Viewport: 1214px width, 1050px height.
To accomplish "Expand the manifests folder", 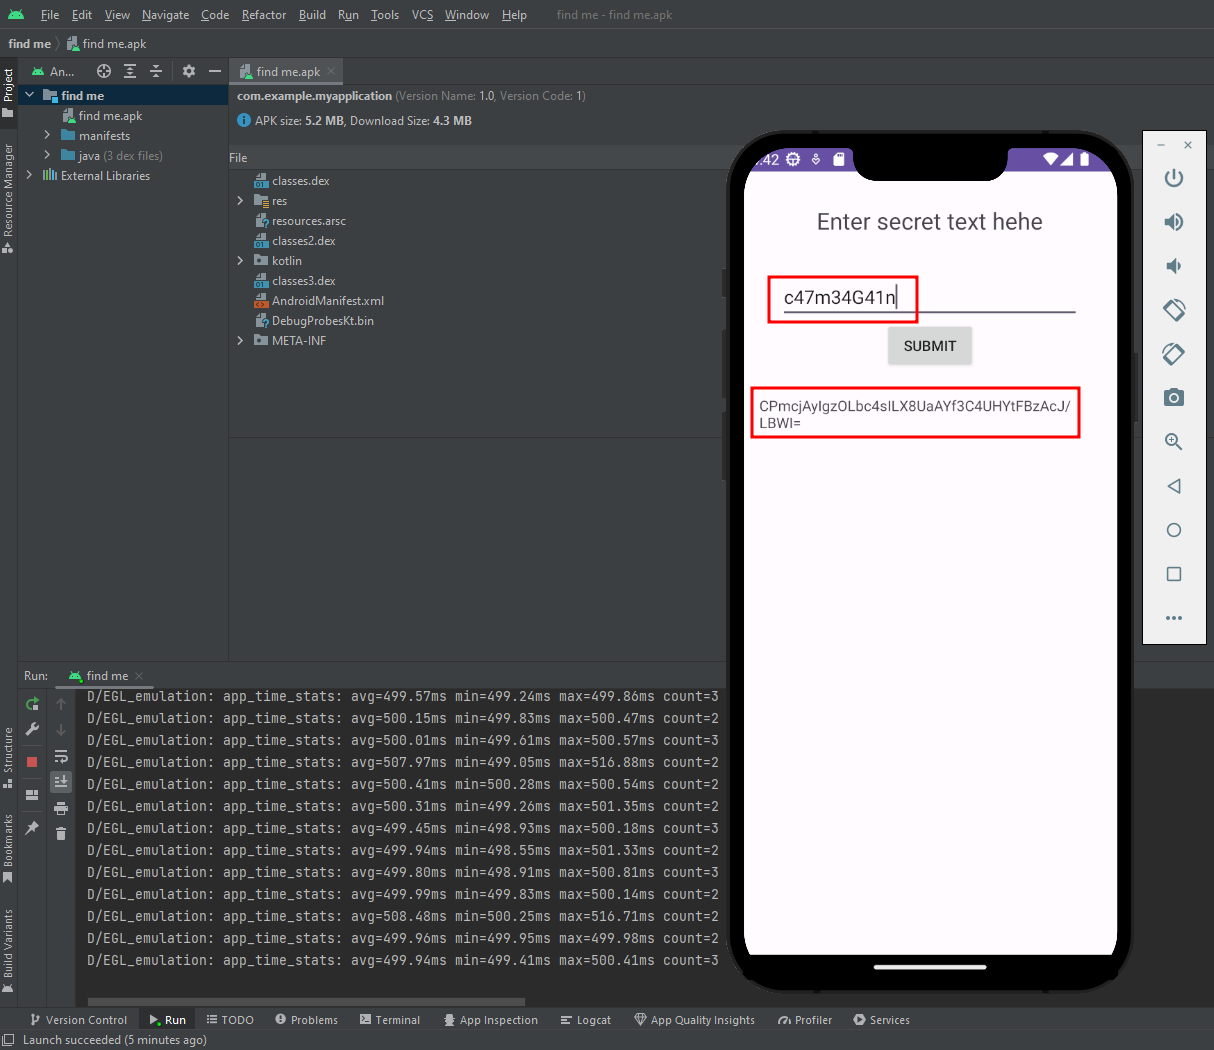I will click(x=47, y=135).
